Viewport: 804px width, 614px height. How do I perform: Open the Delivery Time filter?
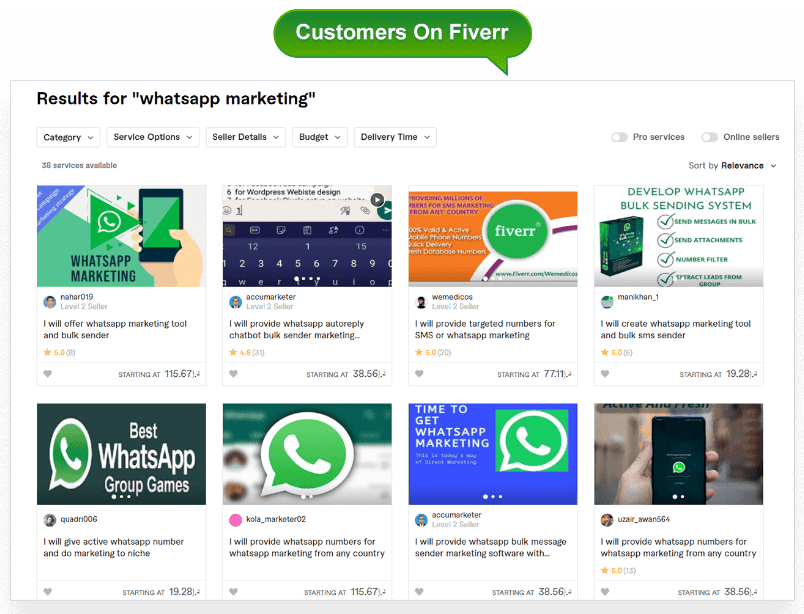(x=395, y=137)
